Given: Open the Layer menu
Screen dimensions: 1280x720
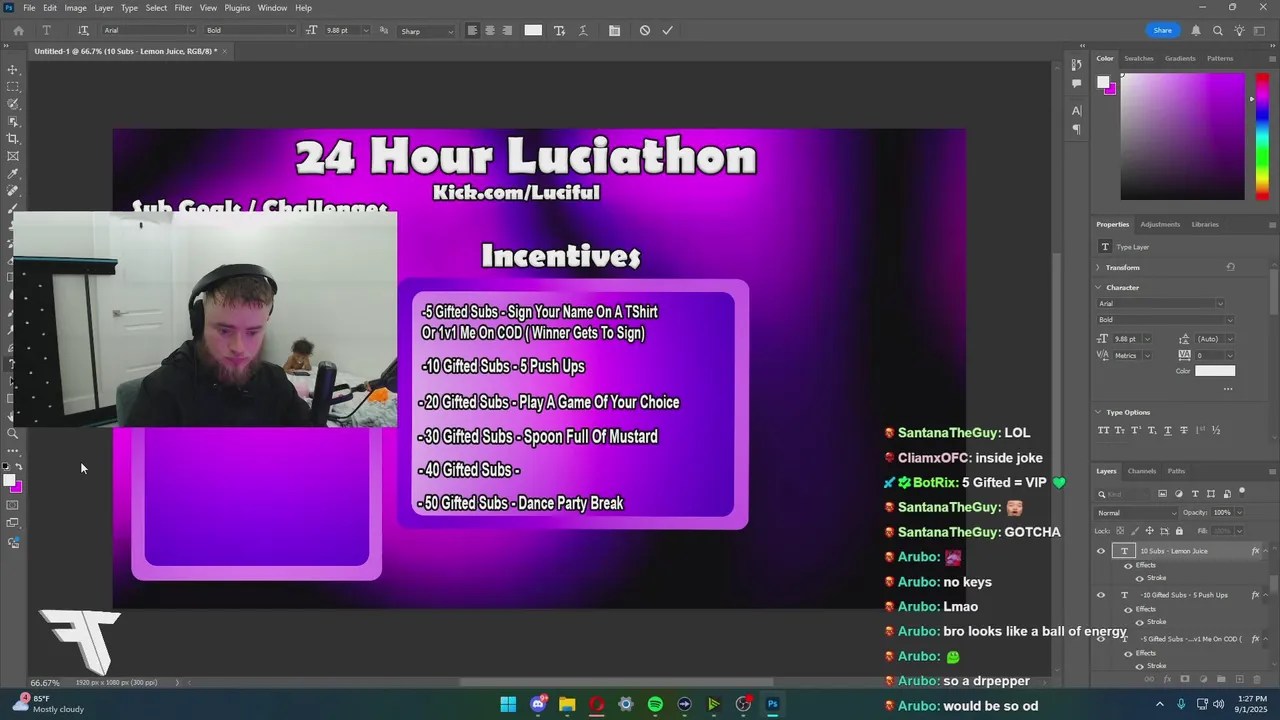Looking at the screenshot, I should coord(104,8).
